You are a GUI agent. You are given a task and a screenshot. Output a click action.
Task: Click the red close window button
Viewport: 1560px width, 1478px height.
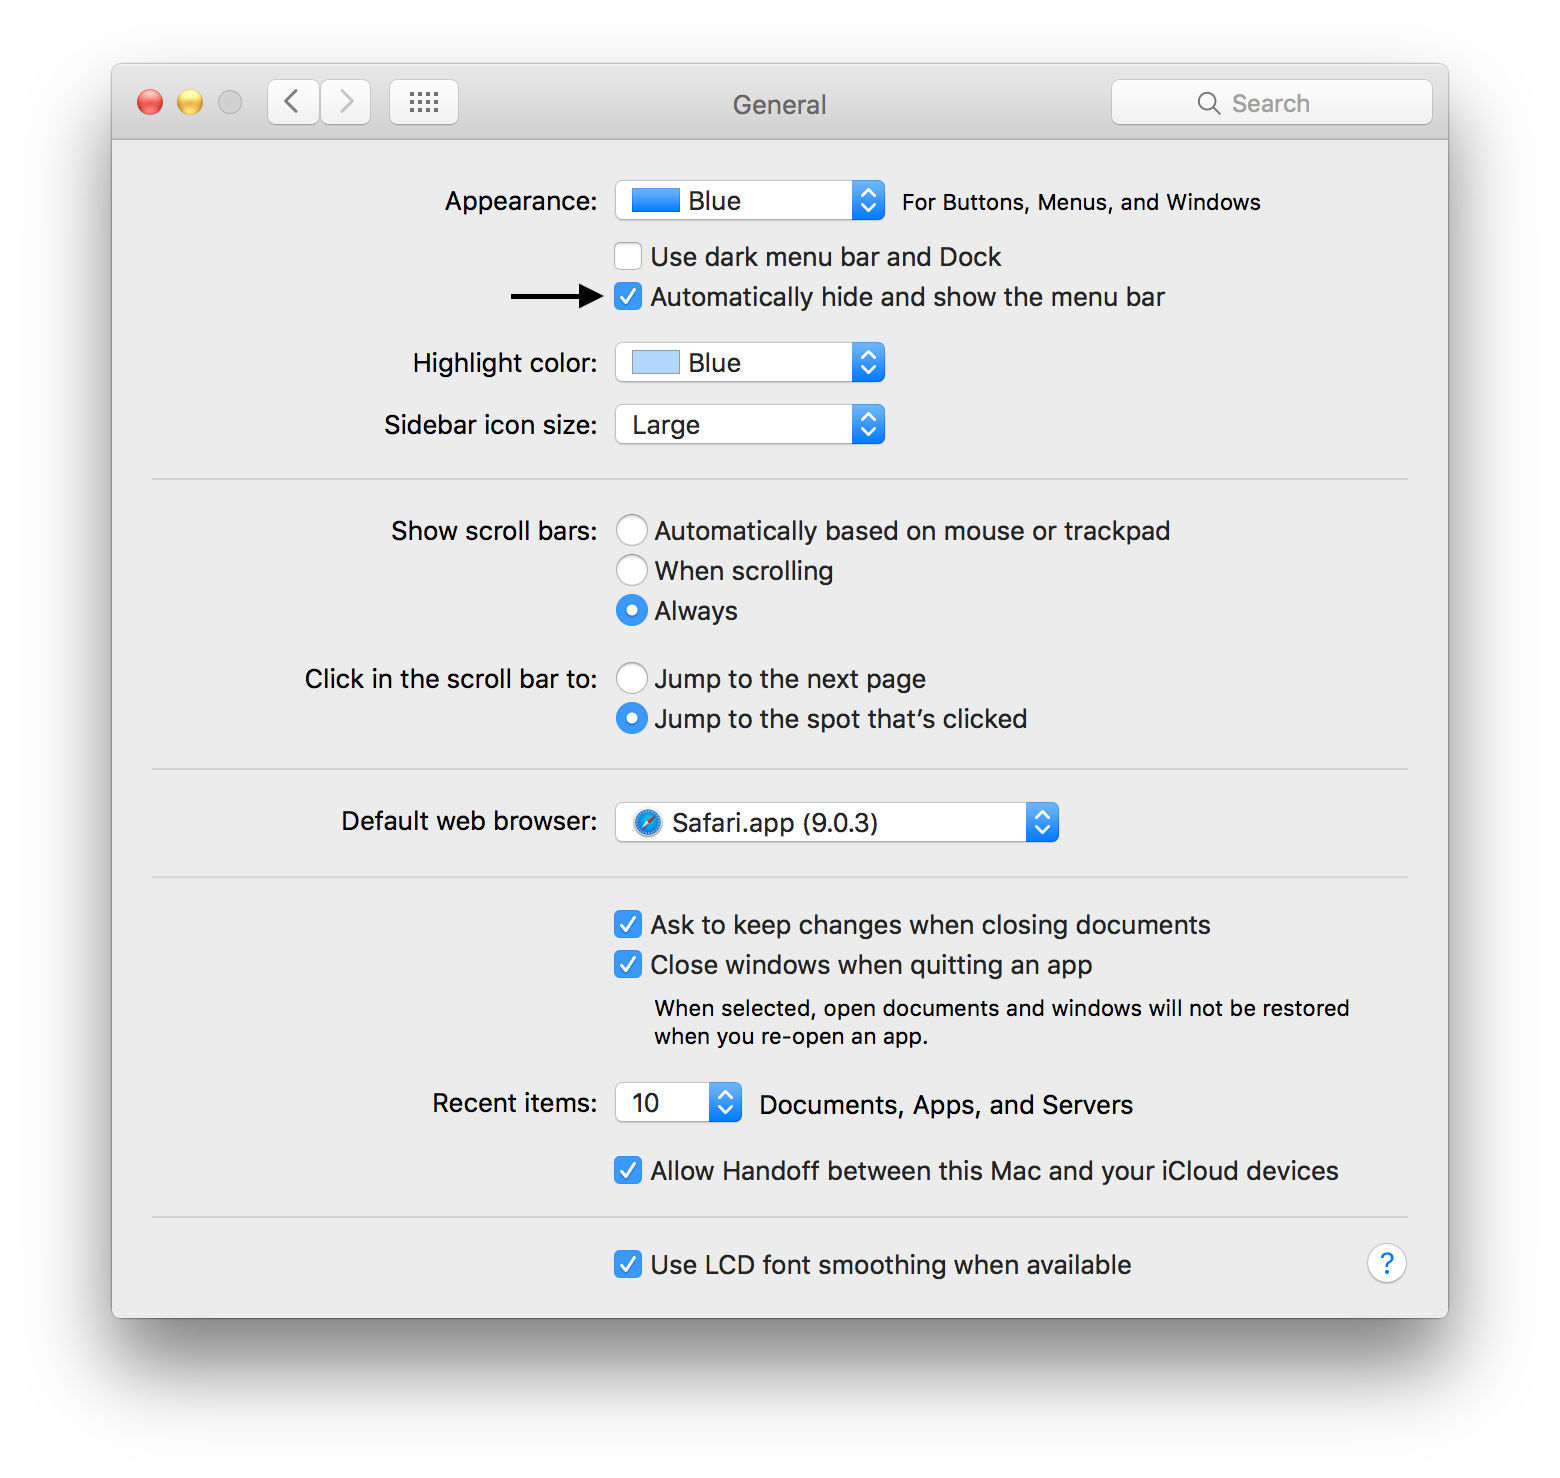(150, 102)
